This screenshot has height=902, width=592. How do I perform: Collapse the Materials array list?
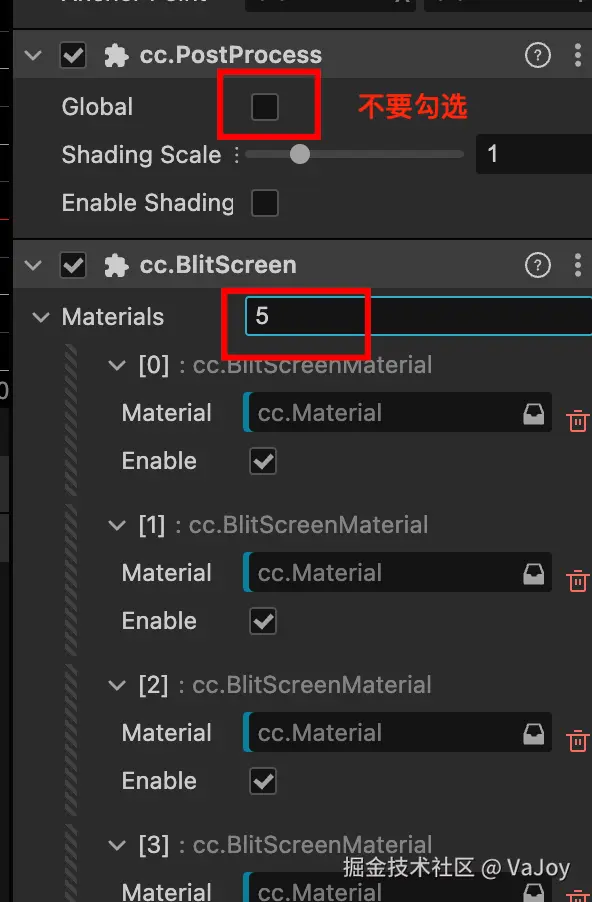[41, 317]
